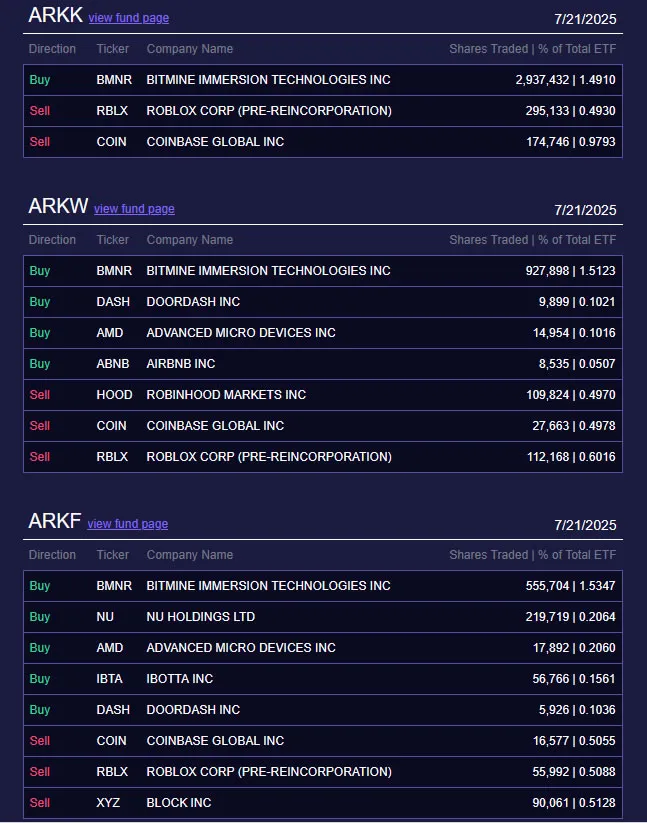Click the Sell label for ROBINHOOD MARKETS INC
The height and width of the screenshot is (823, 647).
[x=39, y=394]
